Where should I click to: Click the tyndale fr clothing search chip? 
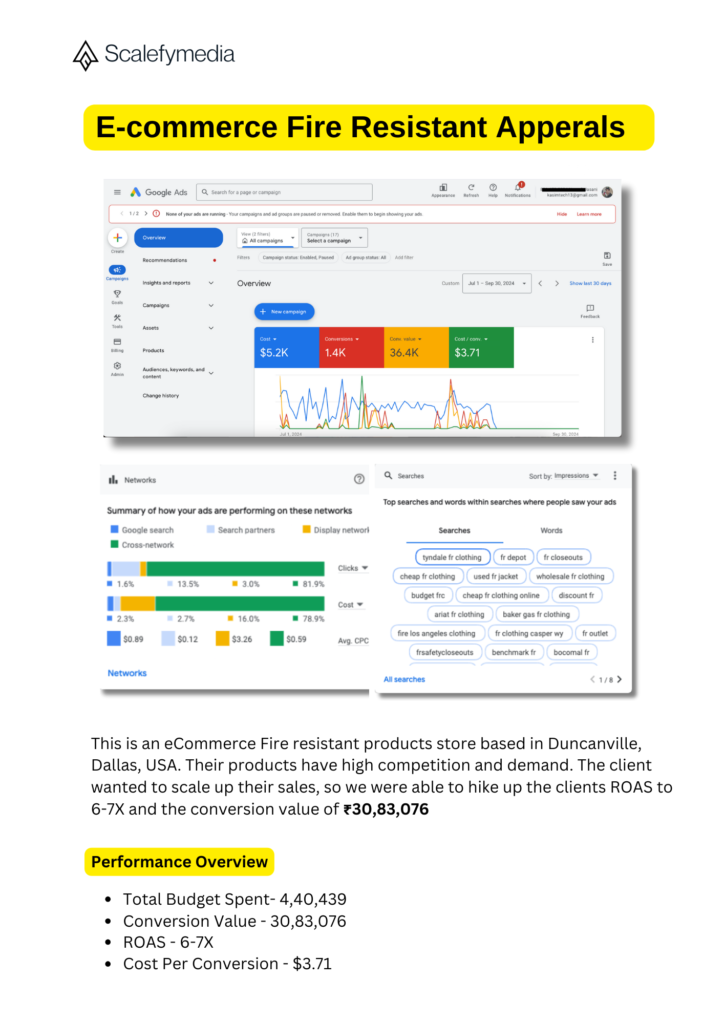click(x=452, y=557)
